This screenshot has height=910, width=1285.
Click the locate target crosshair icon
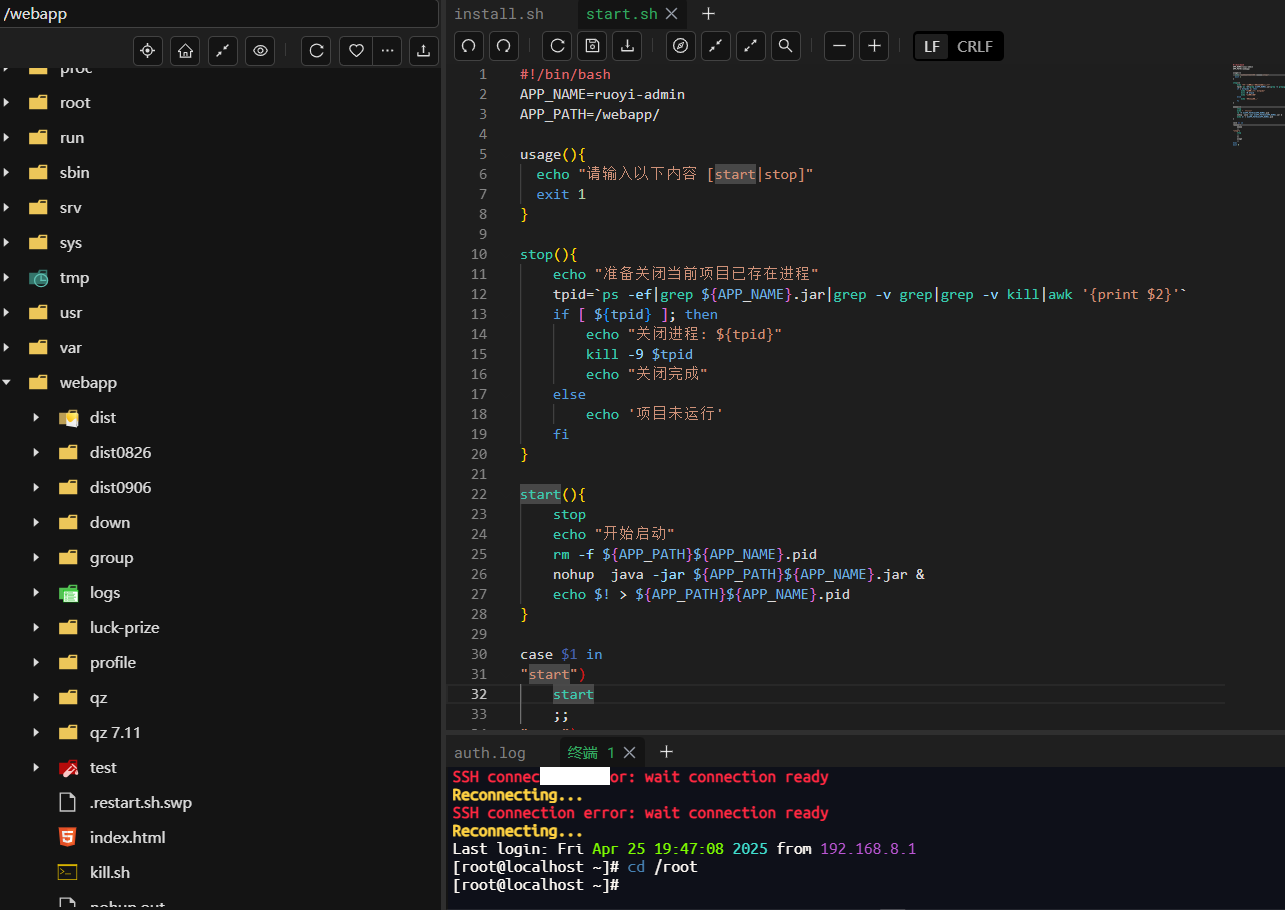[x=148, y=51]
